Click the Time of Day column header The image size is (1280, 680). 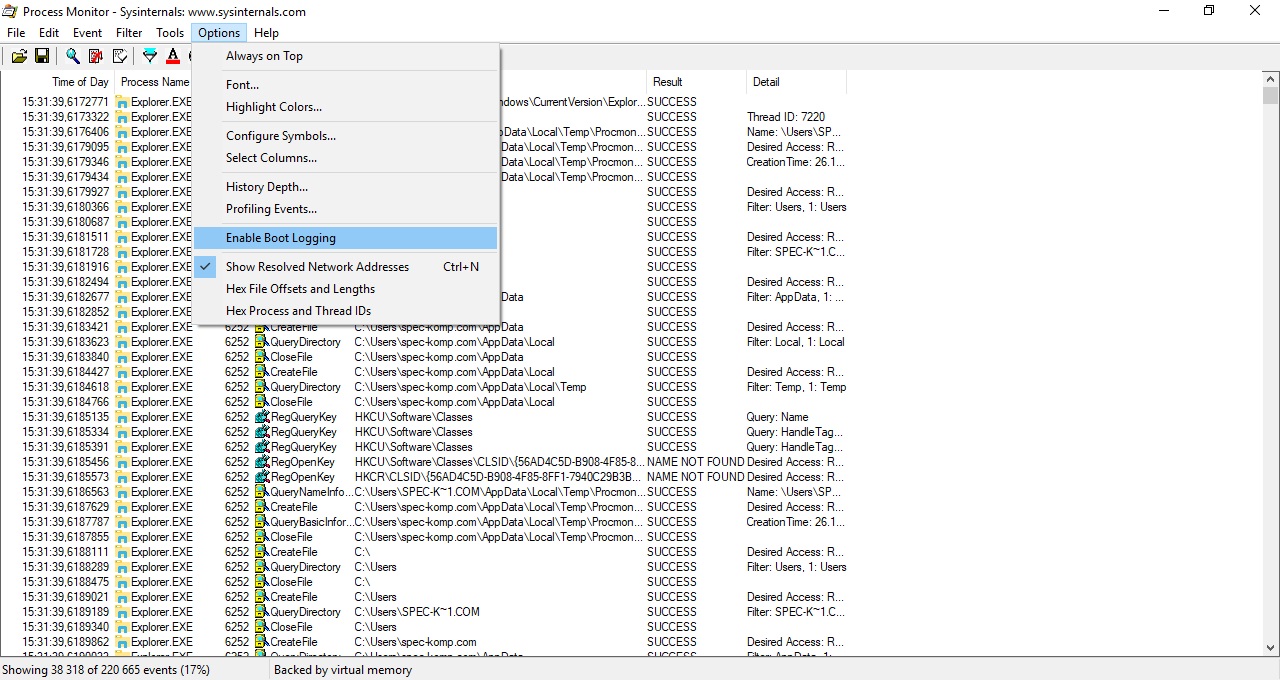click(80, 82)
